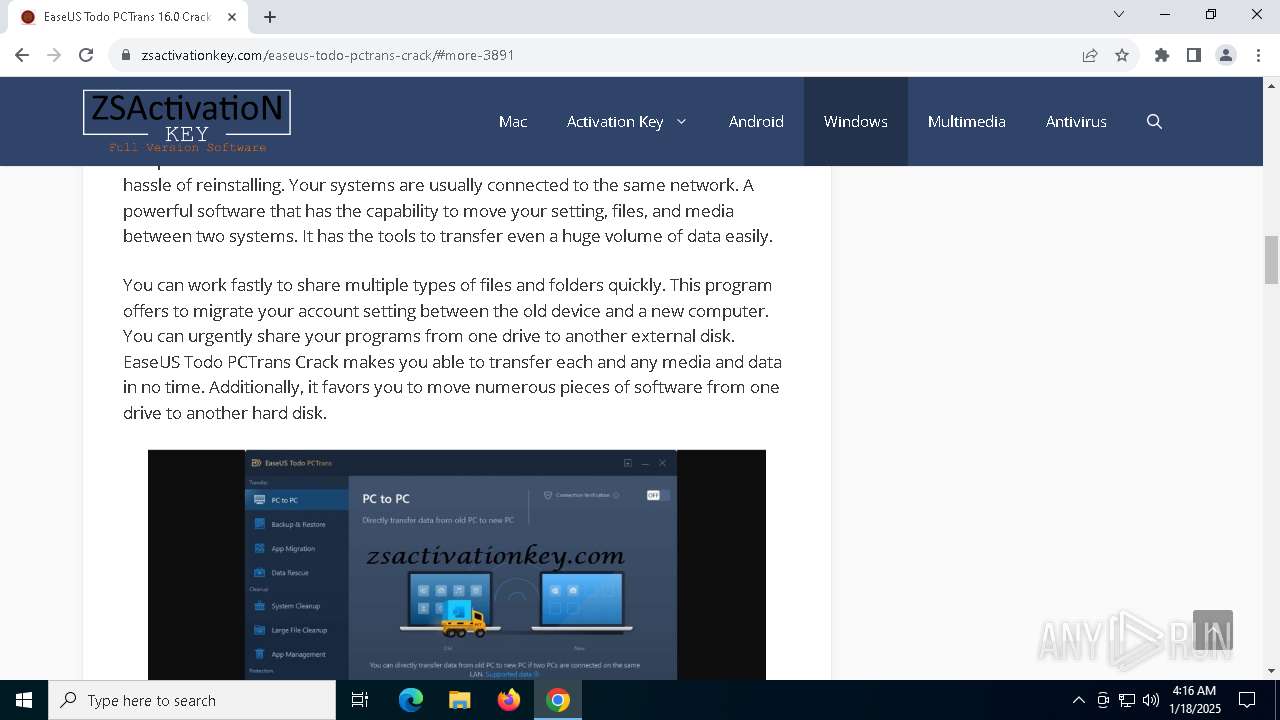
Task: Launch Firefox from the taskbar
Action: tap(509, 700)
